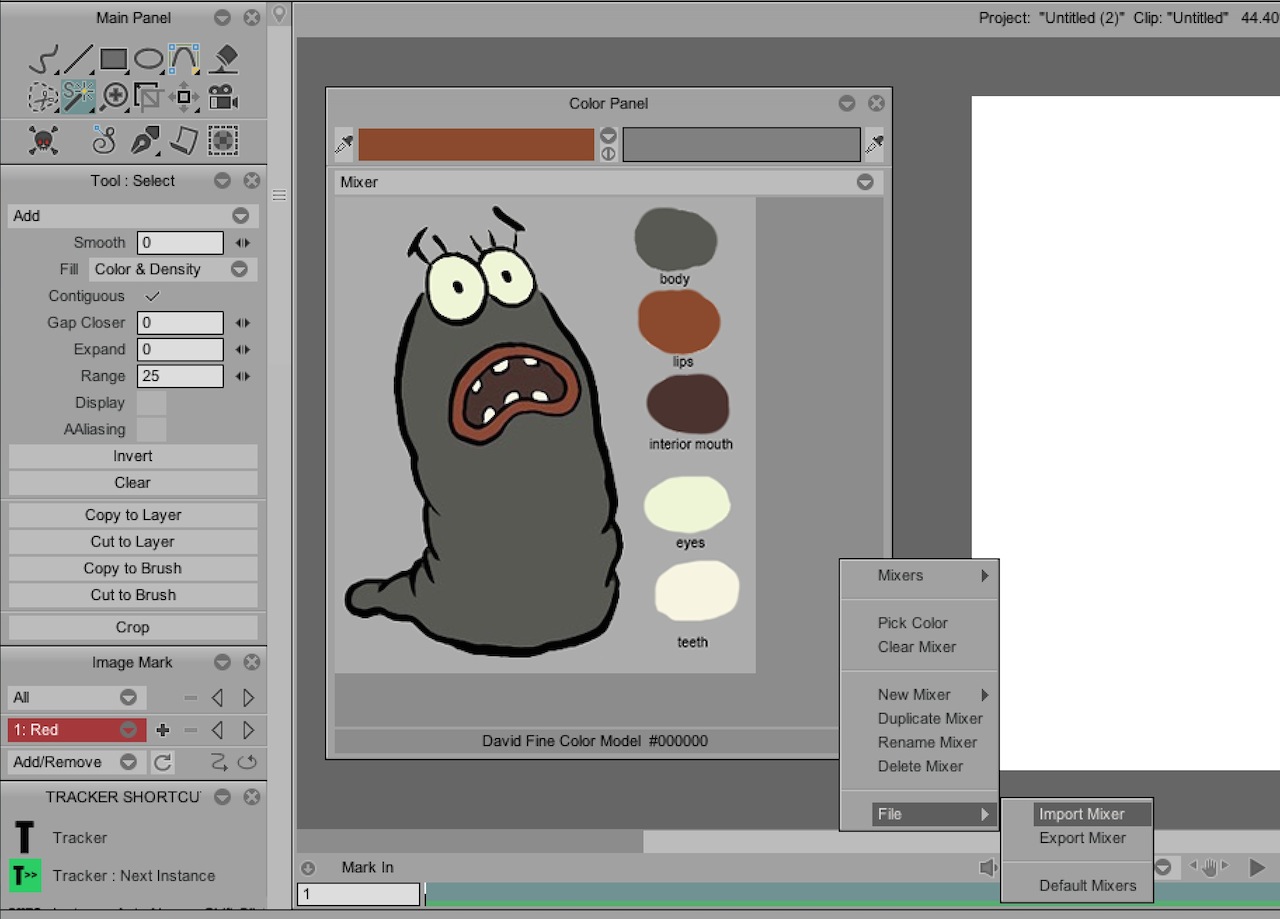Toggle the Display checkbox
1280x919 pixels.
[x=151, y=403]
